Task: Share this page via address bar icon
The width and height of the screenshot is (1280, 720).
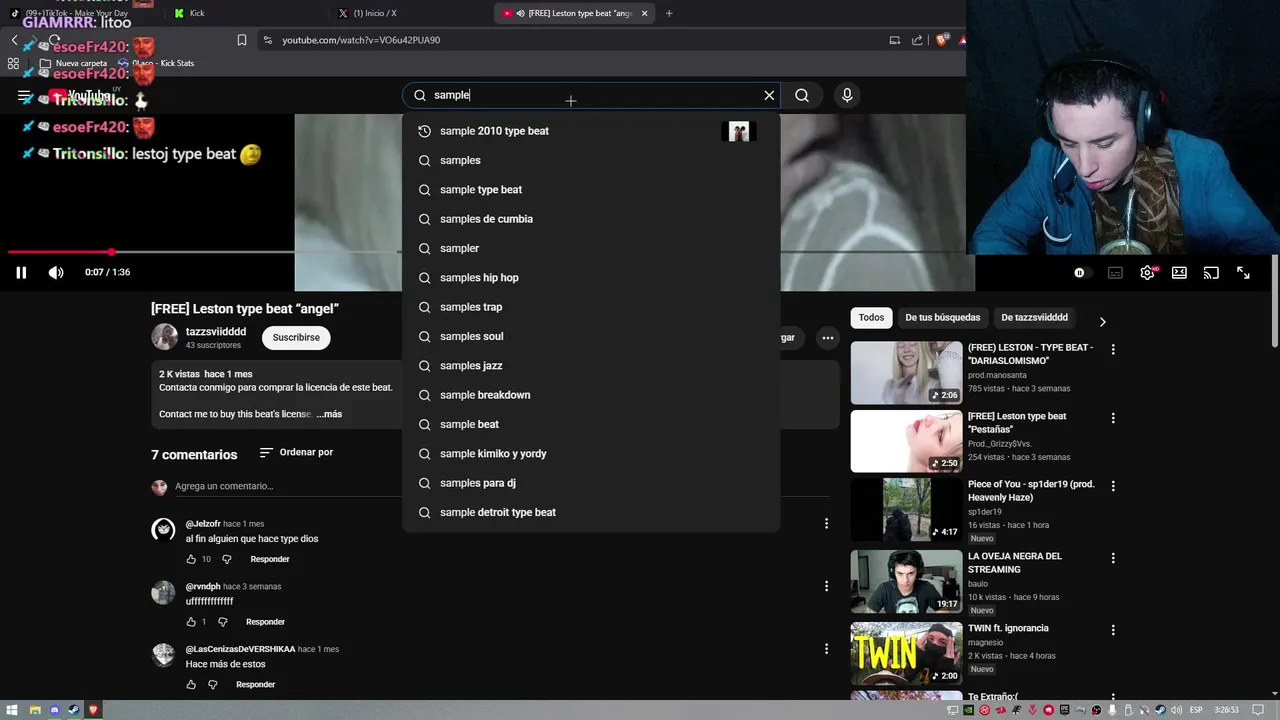Action: point(917,40)
